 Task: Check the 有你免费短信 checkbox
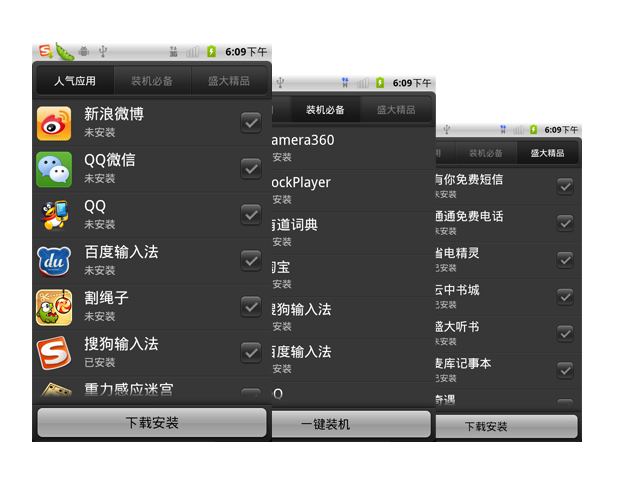(x=565, y=186)
